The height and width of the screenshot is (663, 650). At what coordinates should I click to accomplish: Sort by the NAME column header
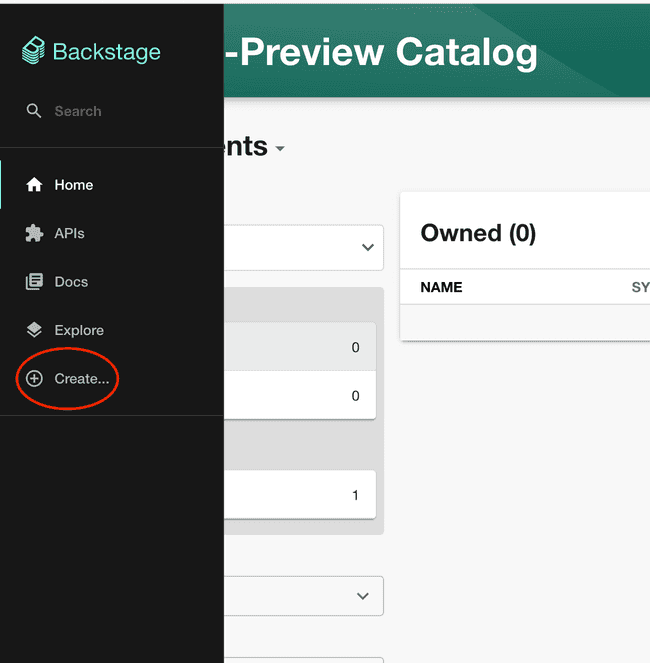(441, 287)
